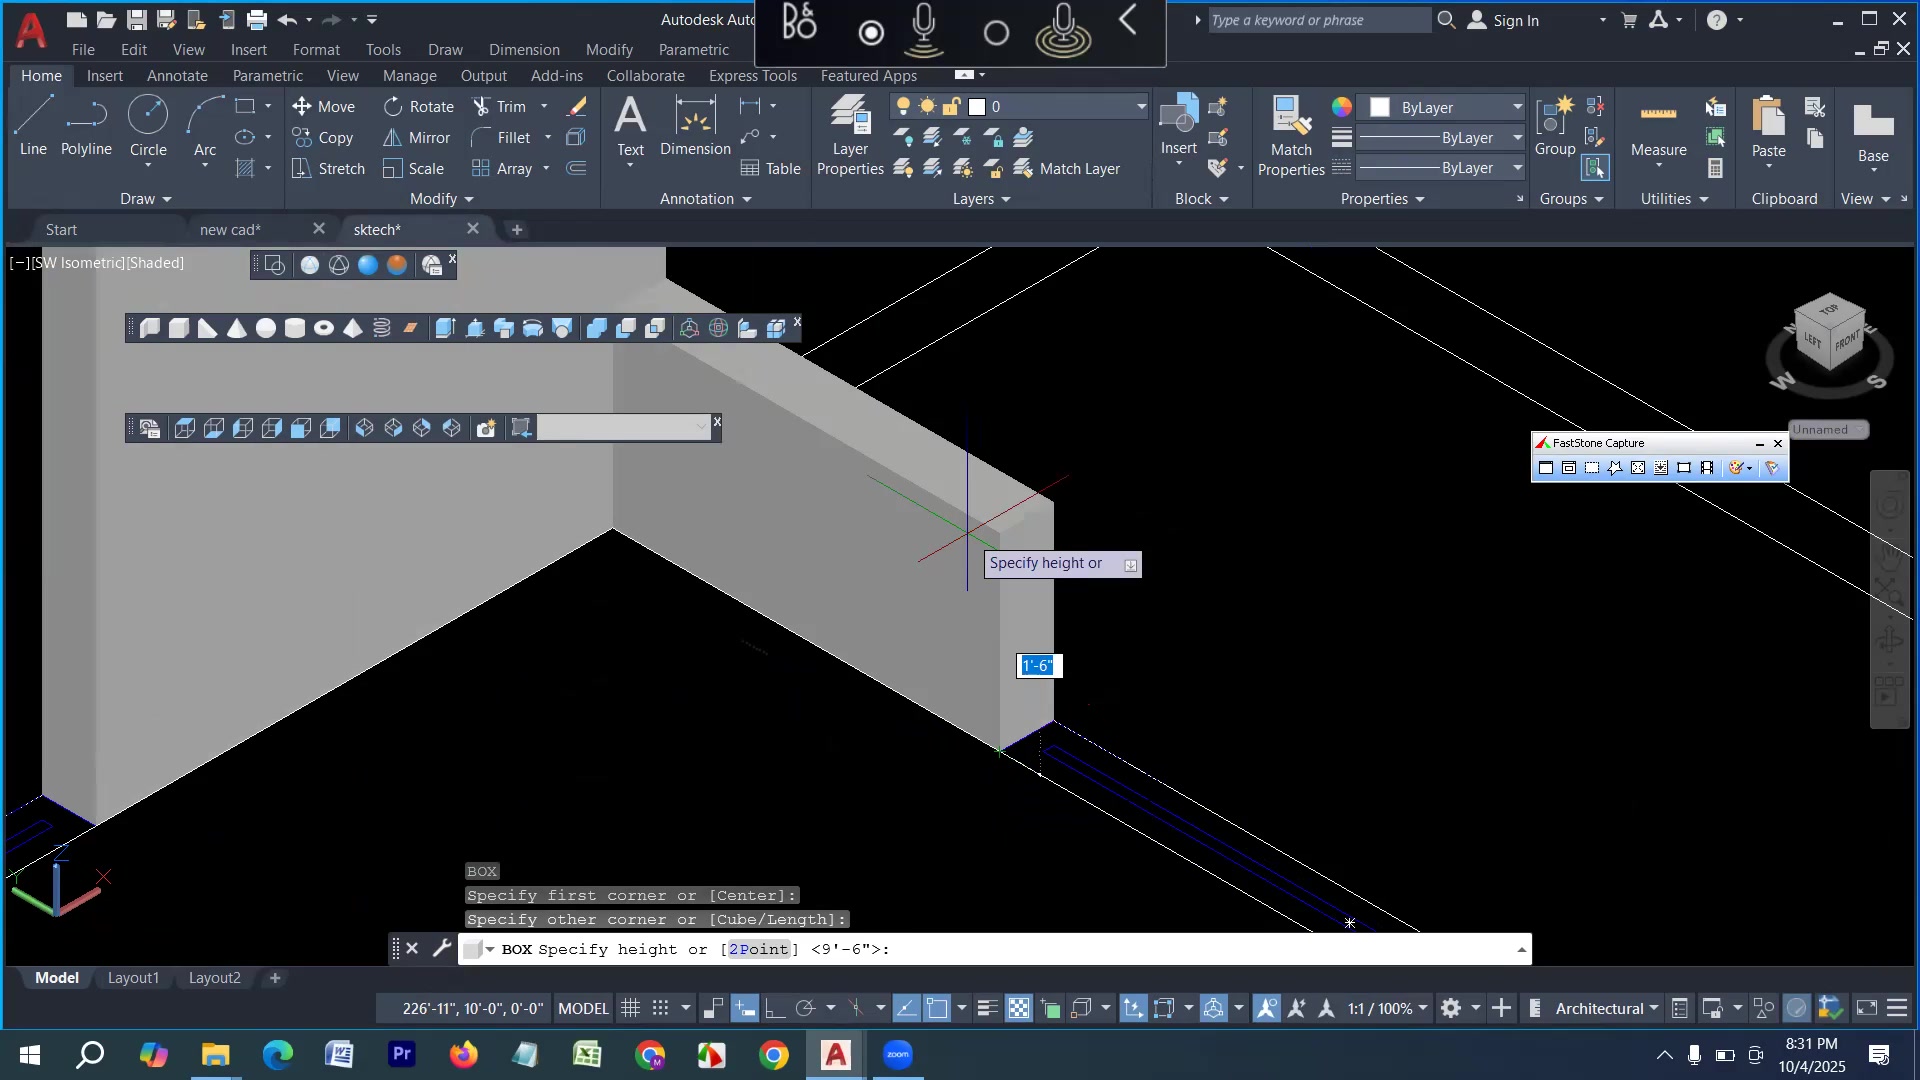1920x1080 pixels.
Task: Toggle object snap tracking
Action: coord(906,1008)
